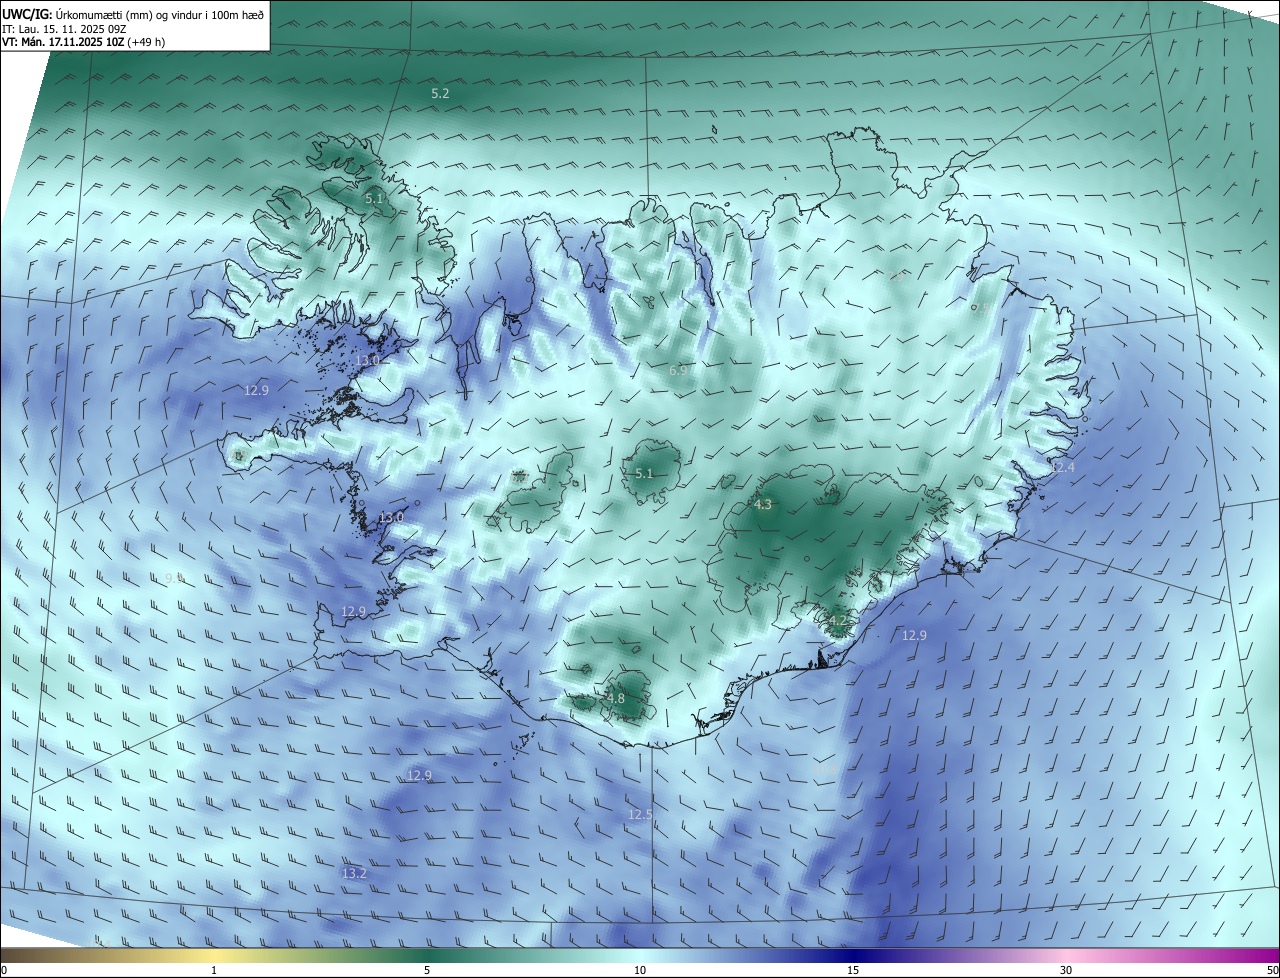The image size is (1280, 978).
Task: Select the valid time 'VT: Mán. 17.11.2025 10Z'
Action: tap(63, 42)
